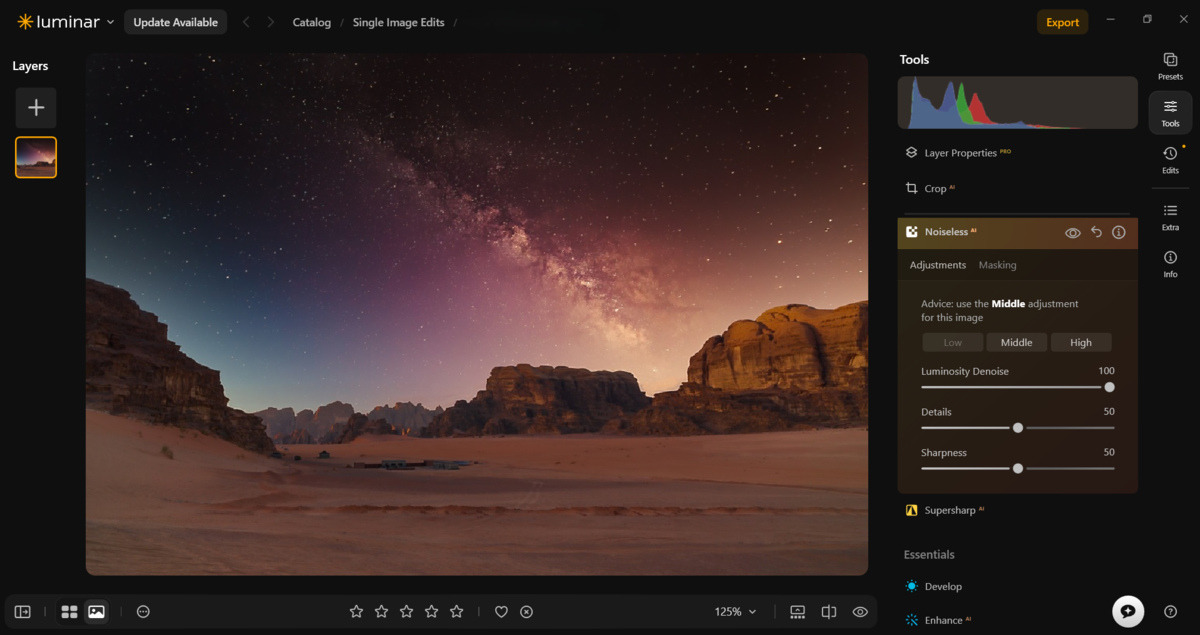
Task: Click the Update Available button
Action: click(x=175, y=22)
